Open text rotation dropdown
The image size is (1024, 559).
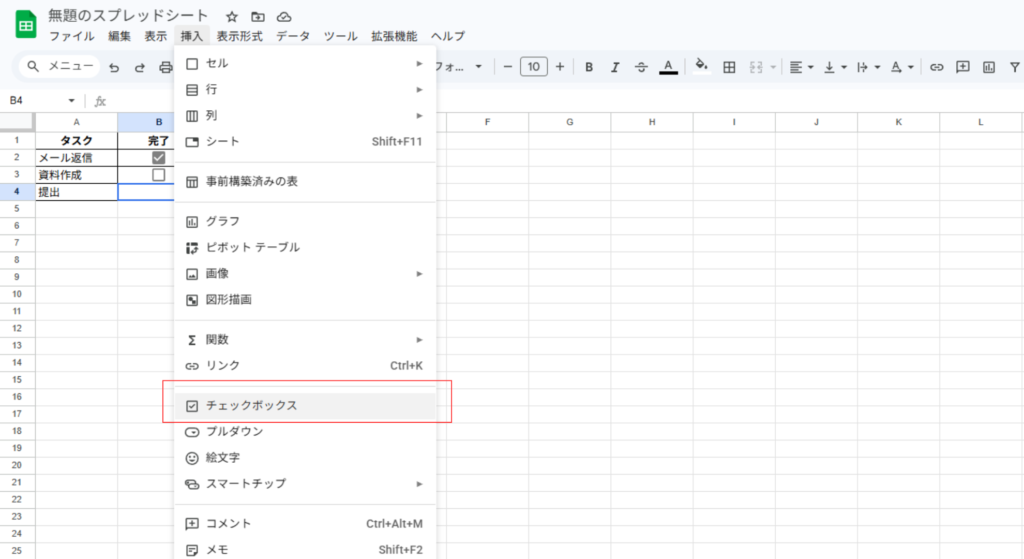click(x=902, y=67)
